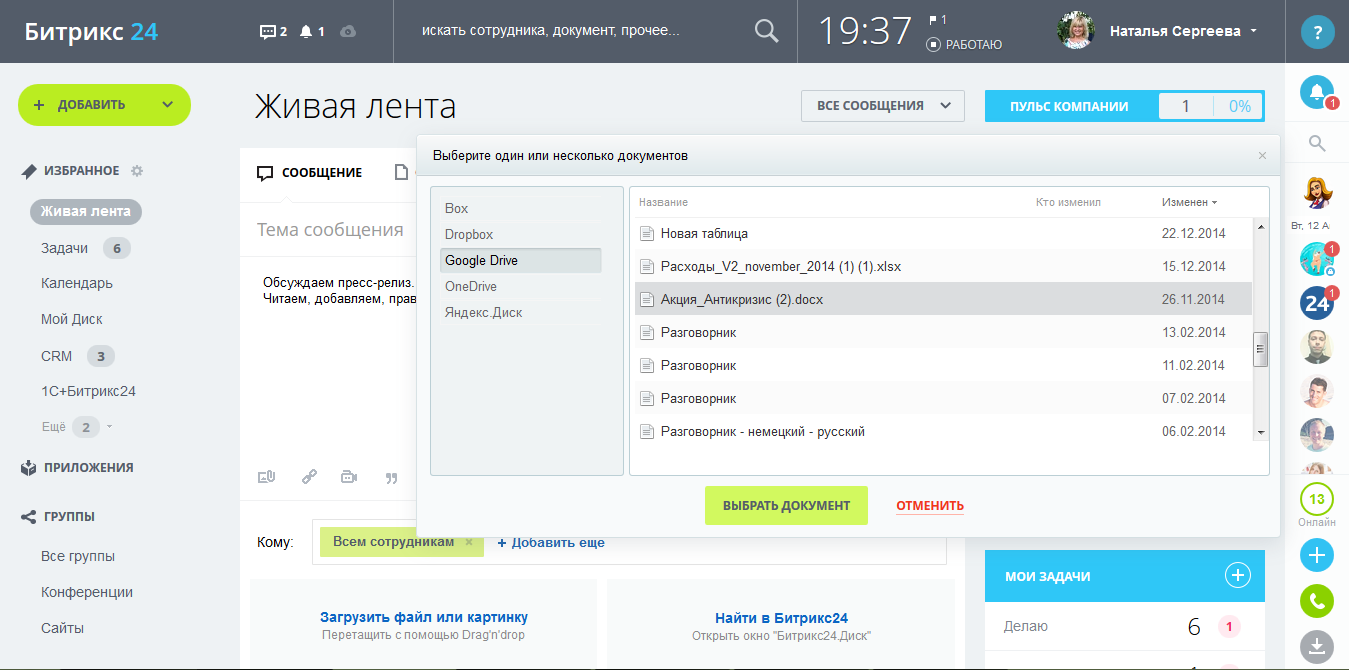
Task: Click the link insert icon in editor
Action: click(309, 477)
